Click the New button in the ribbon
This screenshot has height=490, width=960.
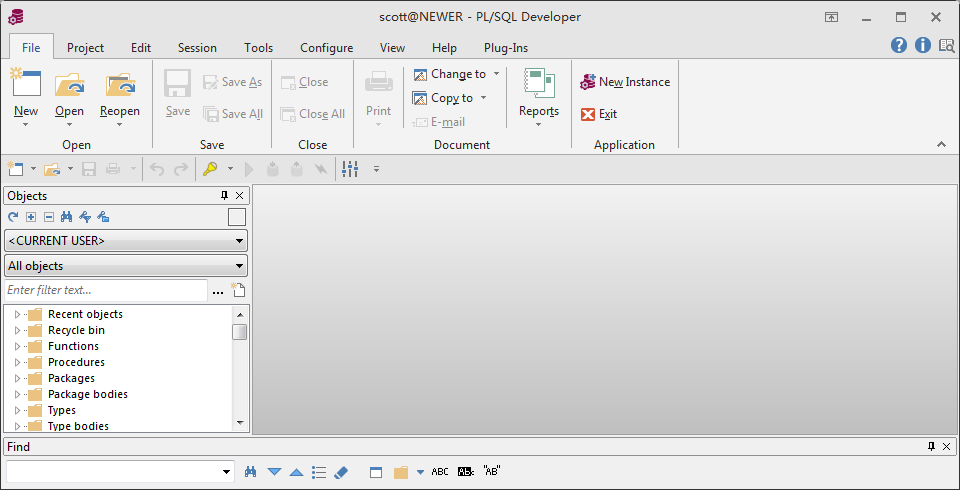coord(26,98)
